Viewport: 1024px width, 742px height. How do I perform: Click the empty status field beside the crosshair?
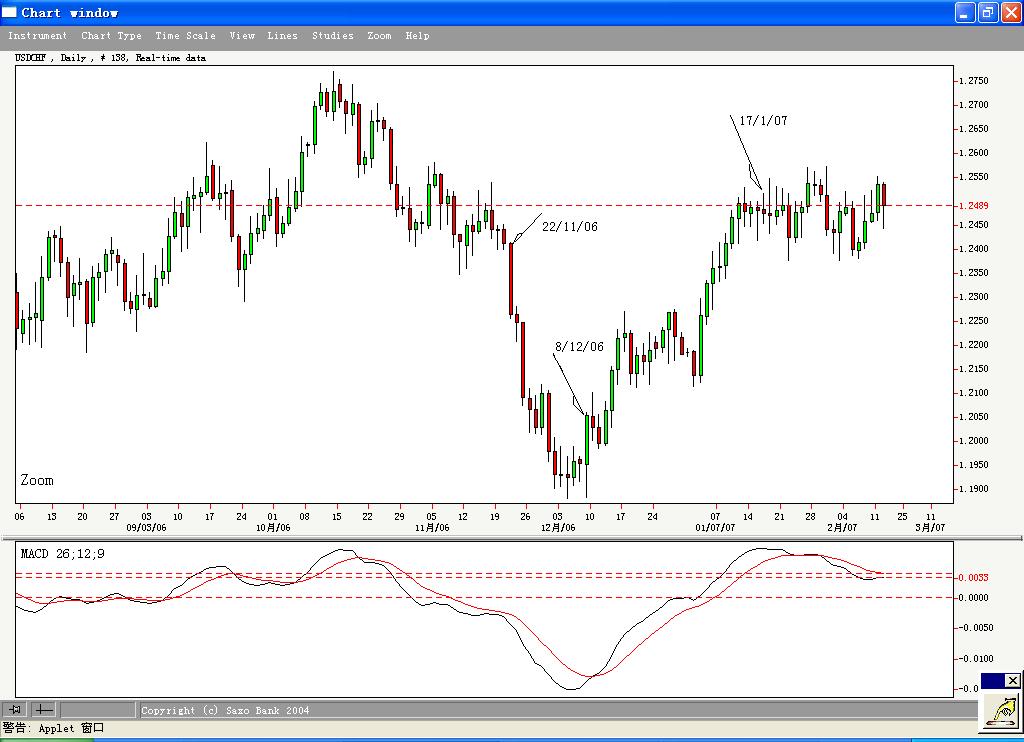tap(97, 709)
